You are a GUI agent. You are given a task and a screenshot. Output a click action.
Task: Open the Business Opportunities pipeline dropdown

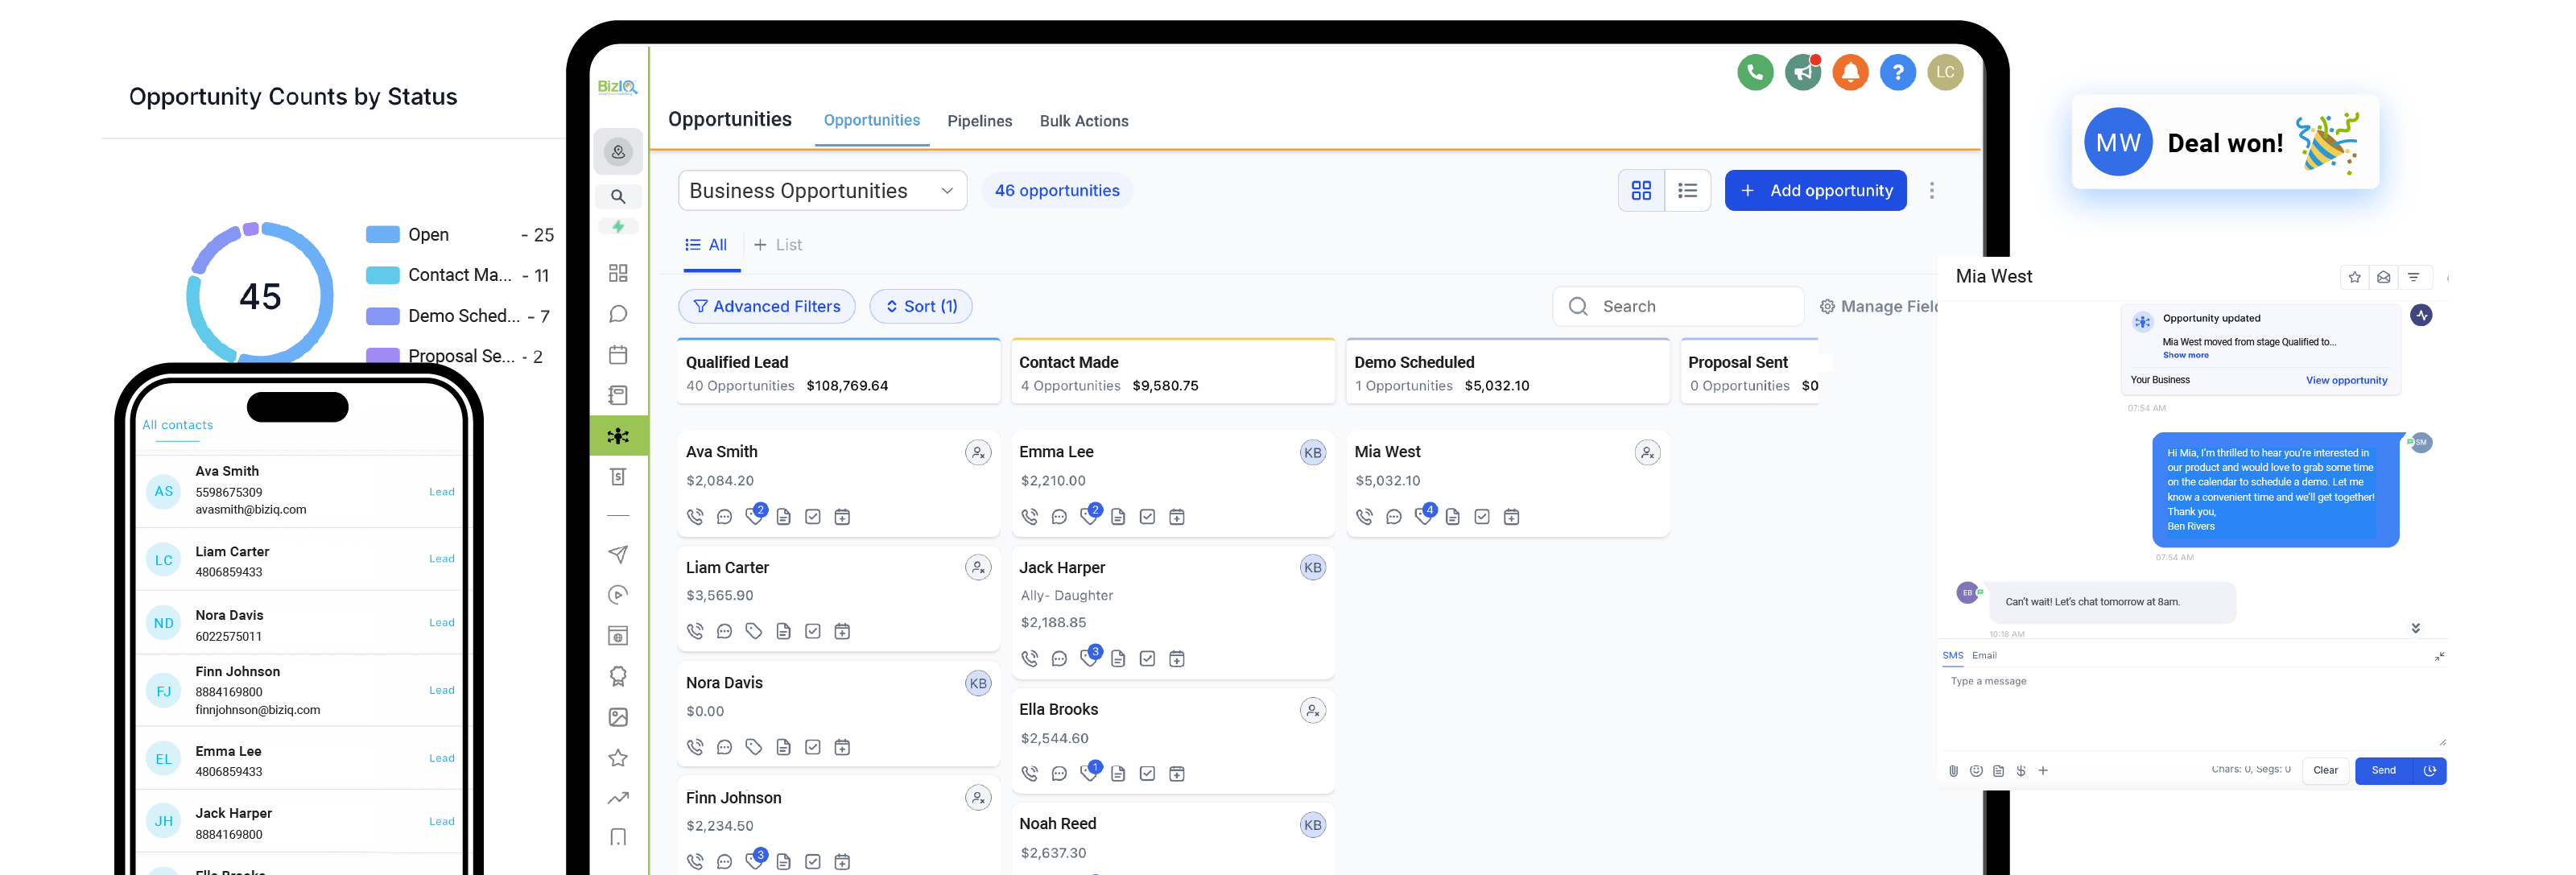point(822,190)
